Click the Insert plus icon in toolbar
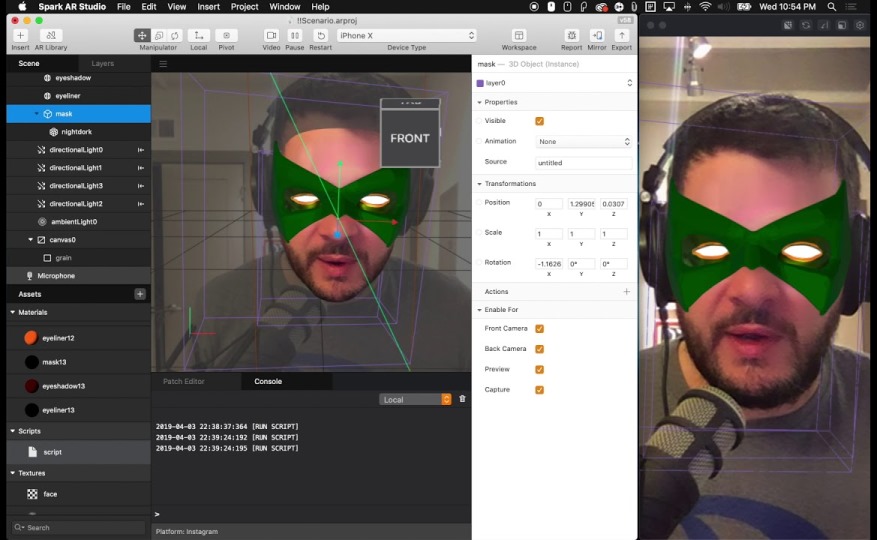 pyautogui.click(x=20, y=35)
